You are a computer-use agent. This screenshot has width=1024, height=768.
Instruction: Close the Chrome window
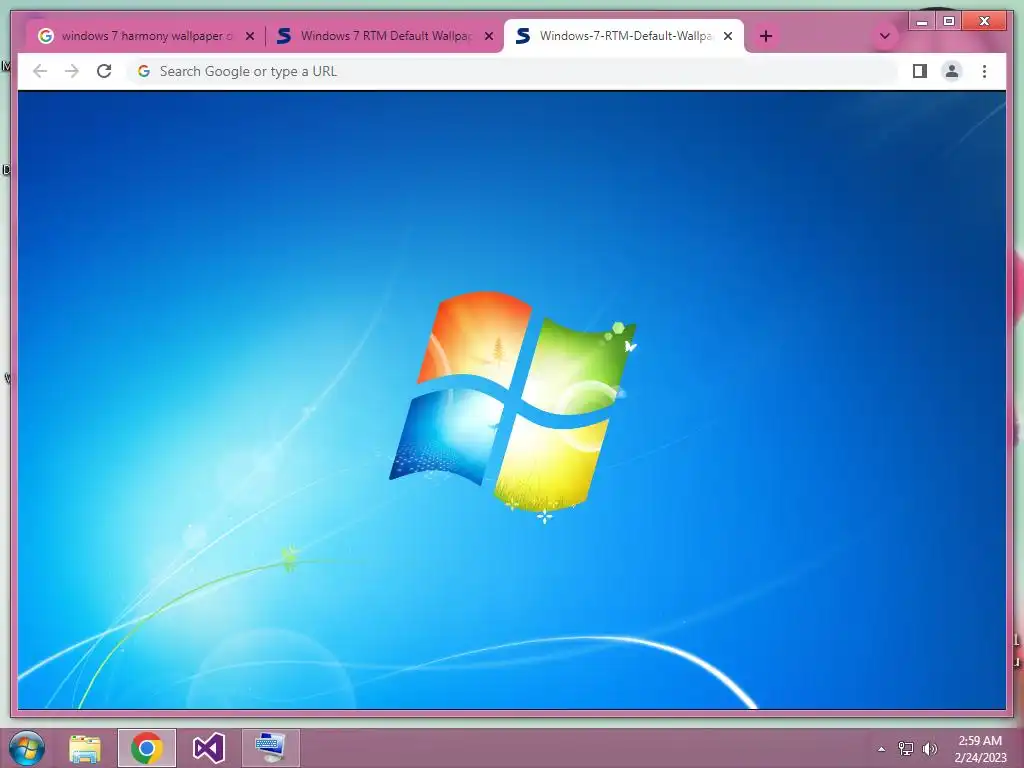[x=985, y=22]
